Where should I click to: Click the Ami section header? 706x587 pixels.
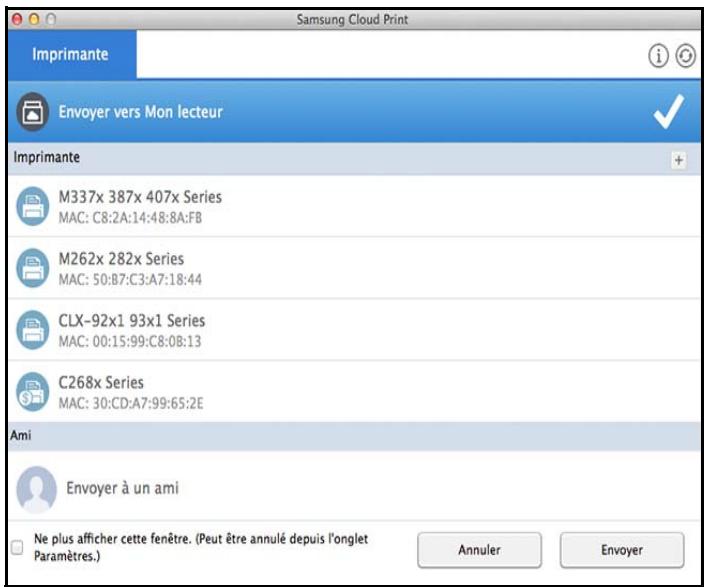pos(354,436)
